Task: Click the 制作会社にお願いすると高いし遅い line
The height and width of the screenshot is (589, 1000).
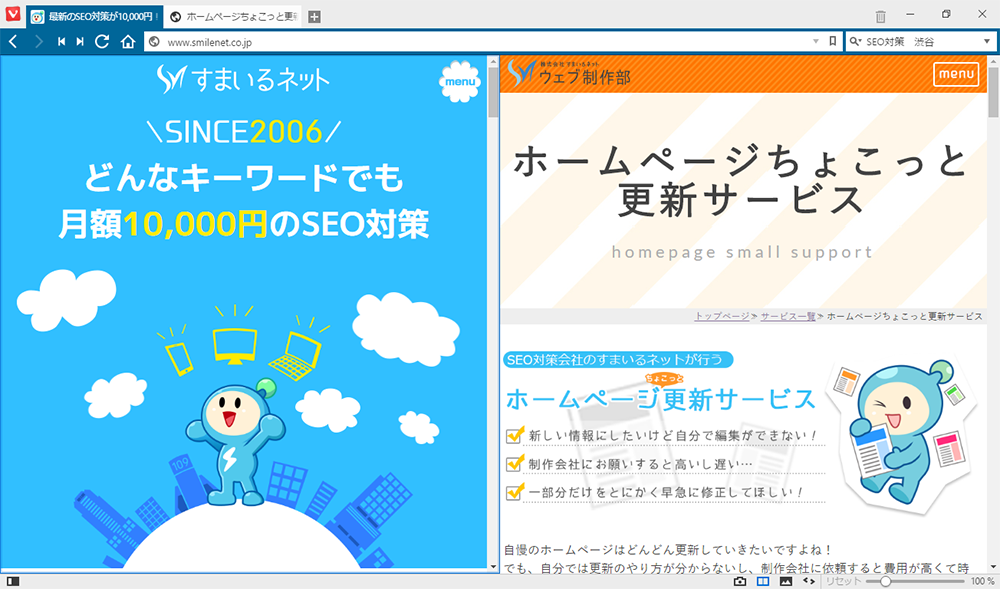Action: pos(640,464)
